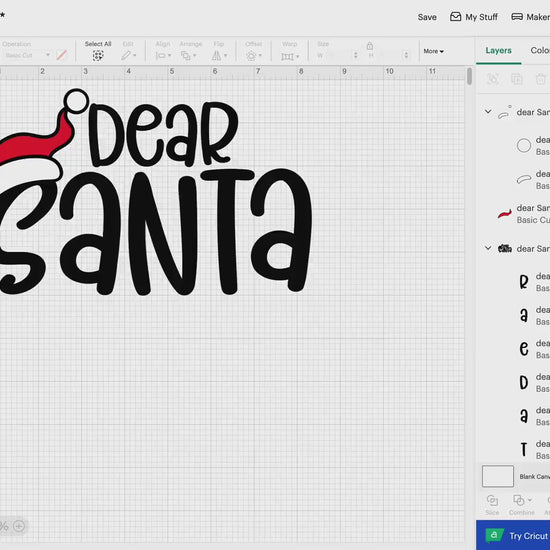Open the Combine tool menu
Viewport: 550px width, 550px height.
(522, 500)
